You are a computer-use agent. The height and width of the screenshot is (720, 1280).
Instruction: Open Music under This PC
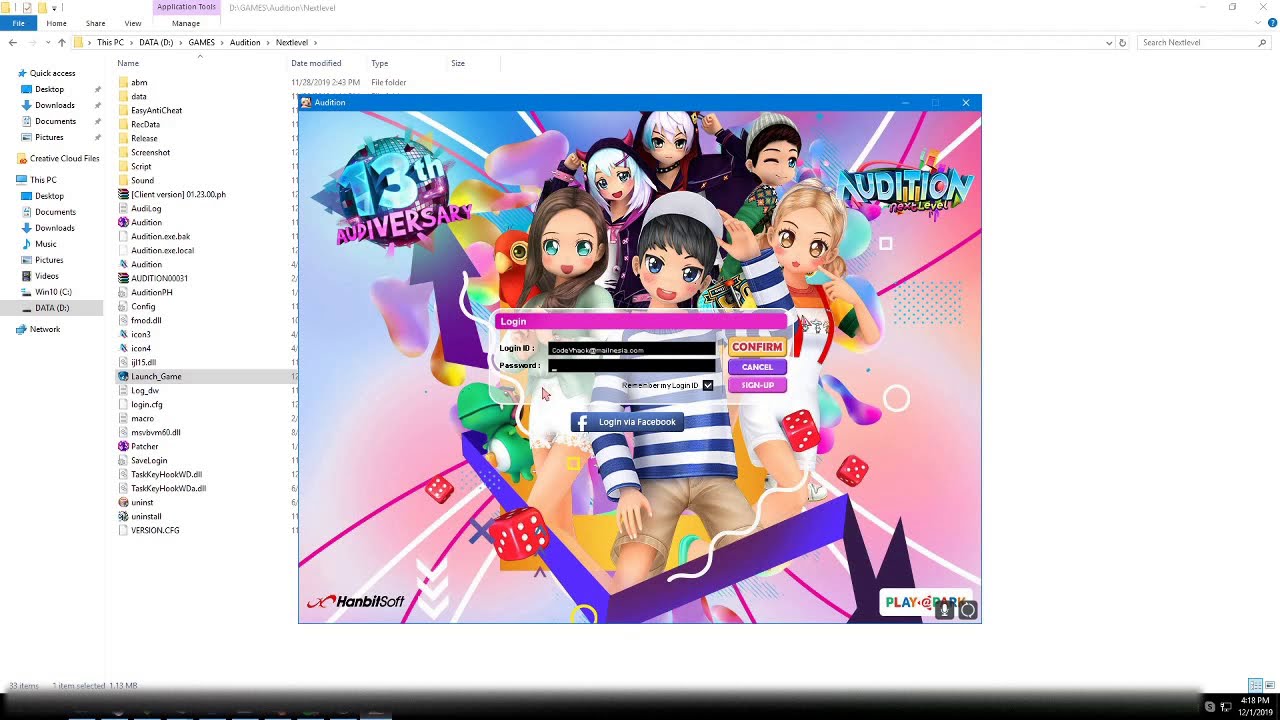pos(46,244)
